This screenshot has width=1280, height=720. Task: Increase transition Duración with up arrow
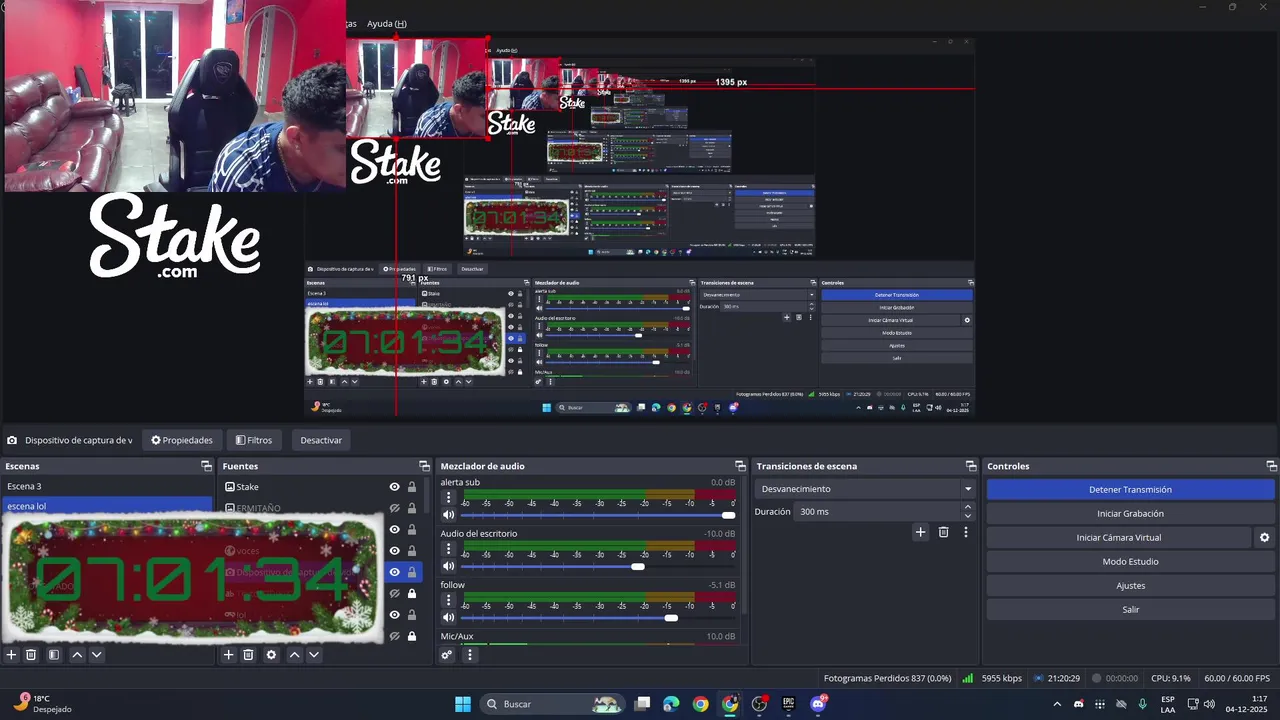[967, 507]
